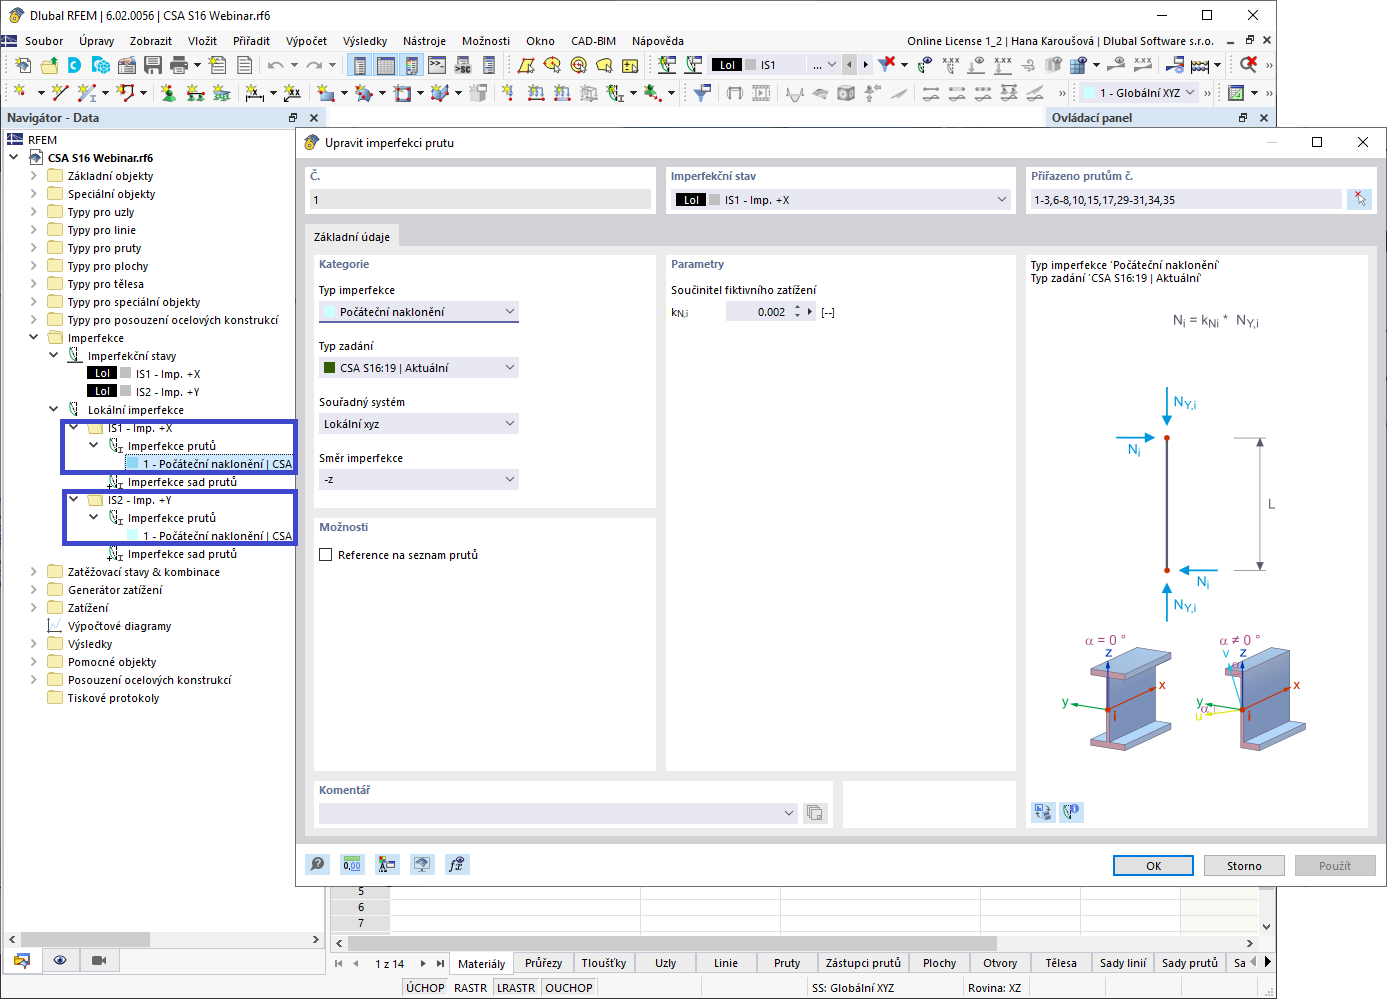Select IS2 - Imp. +Y under Imperfekční stavy
Screen dimensions: 1389x999
pyautogui.click(x=167, y=392)
